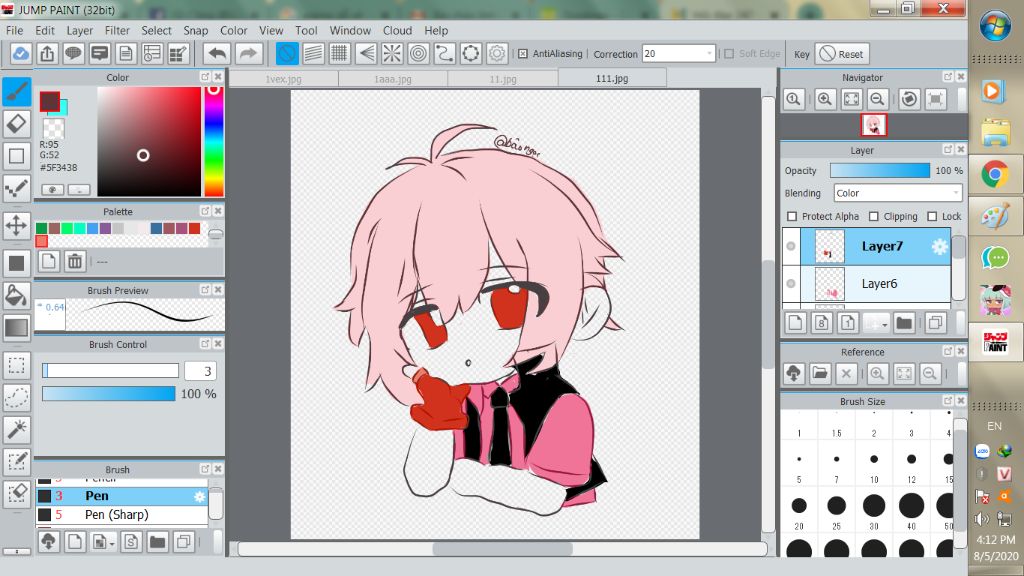Image resolution: width=1024 pixels, height=576 pixels.
Task: Undock the Color panel
Action: click(205, 76)
